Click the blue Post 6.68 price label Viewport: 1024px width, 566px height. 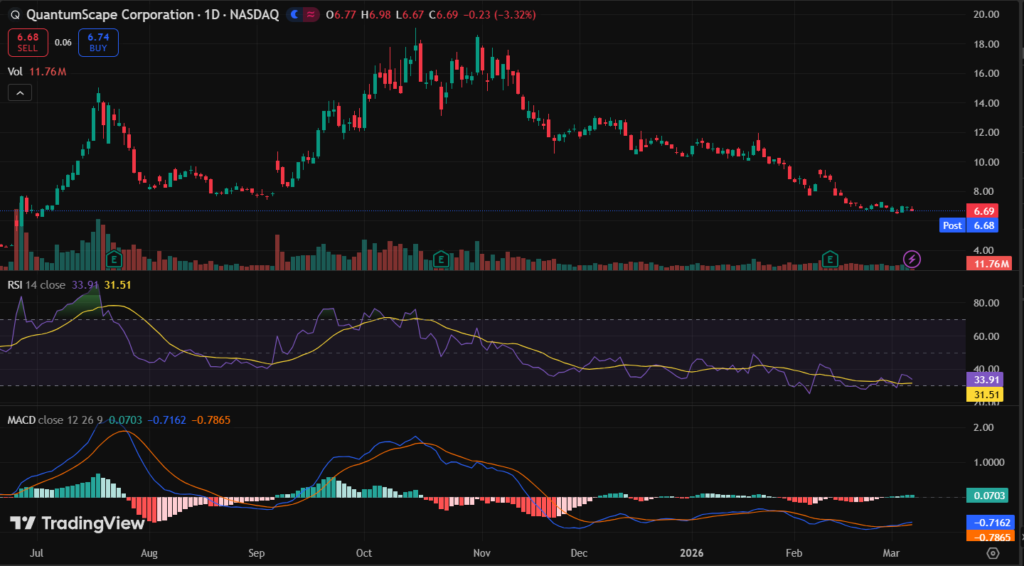(967, 226)
